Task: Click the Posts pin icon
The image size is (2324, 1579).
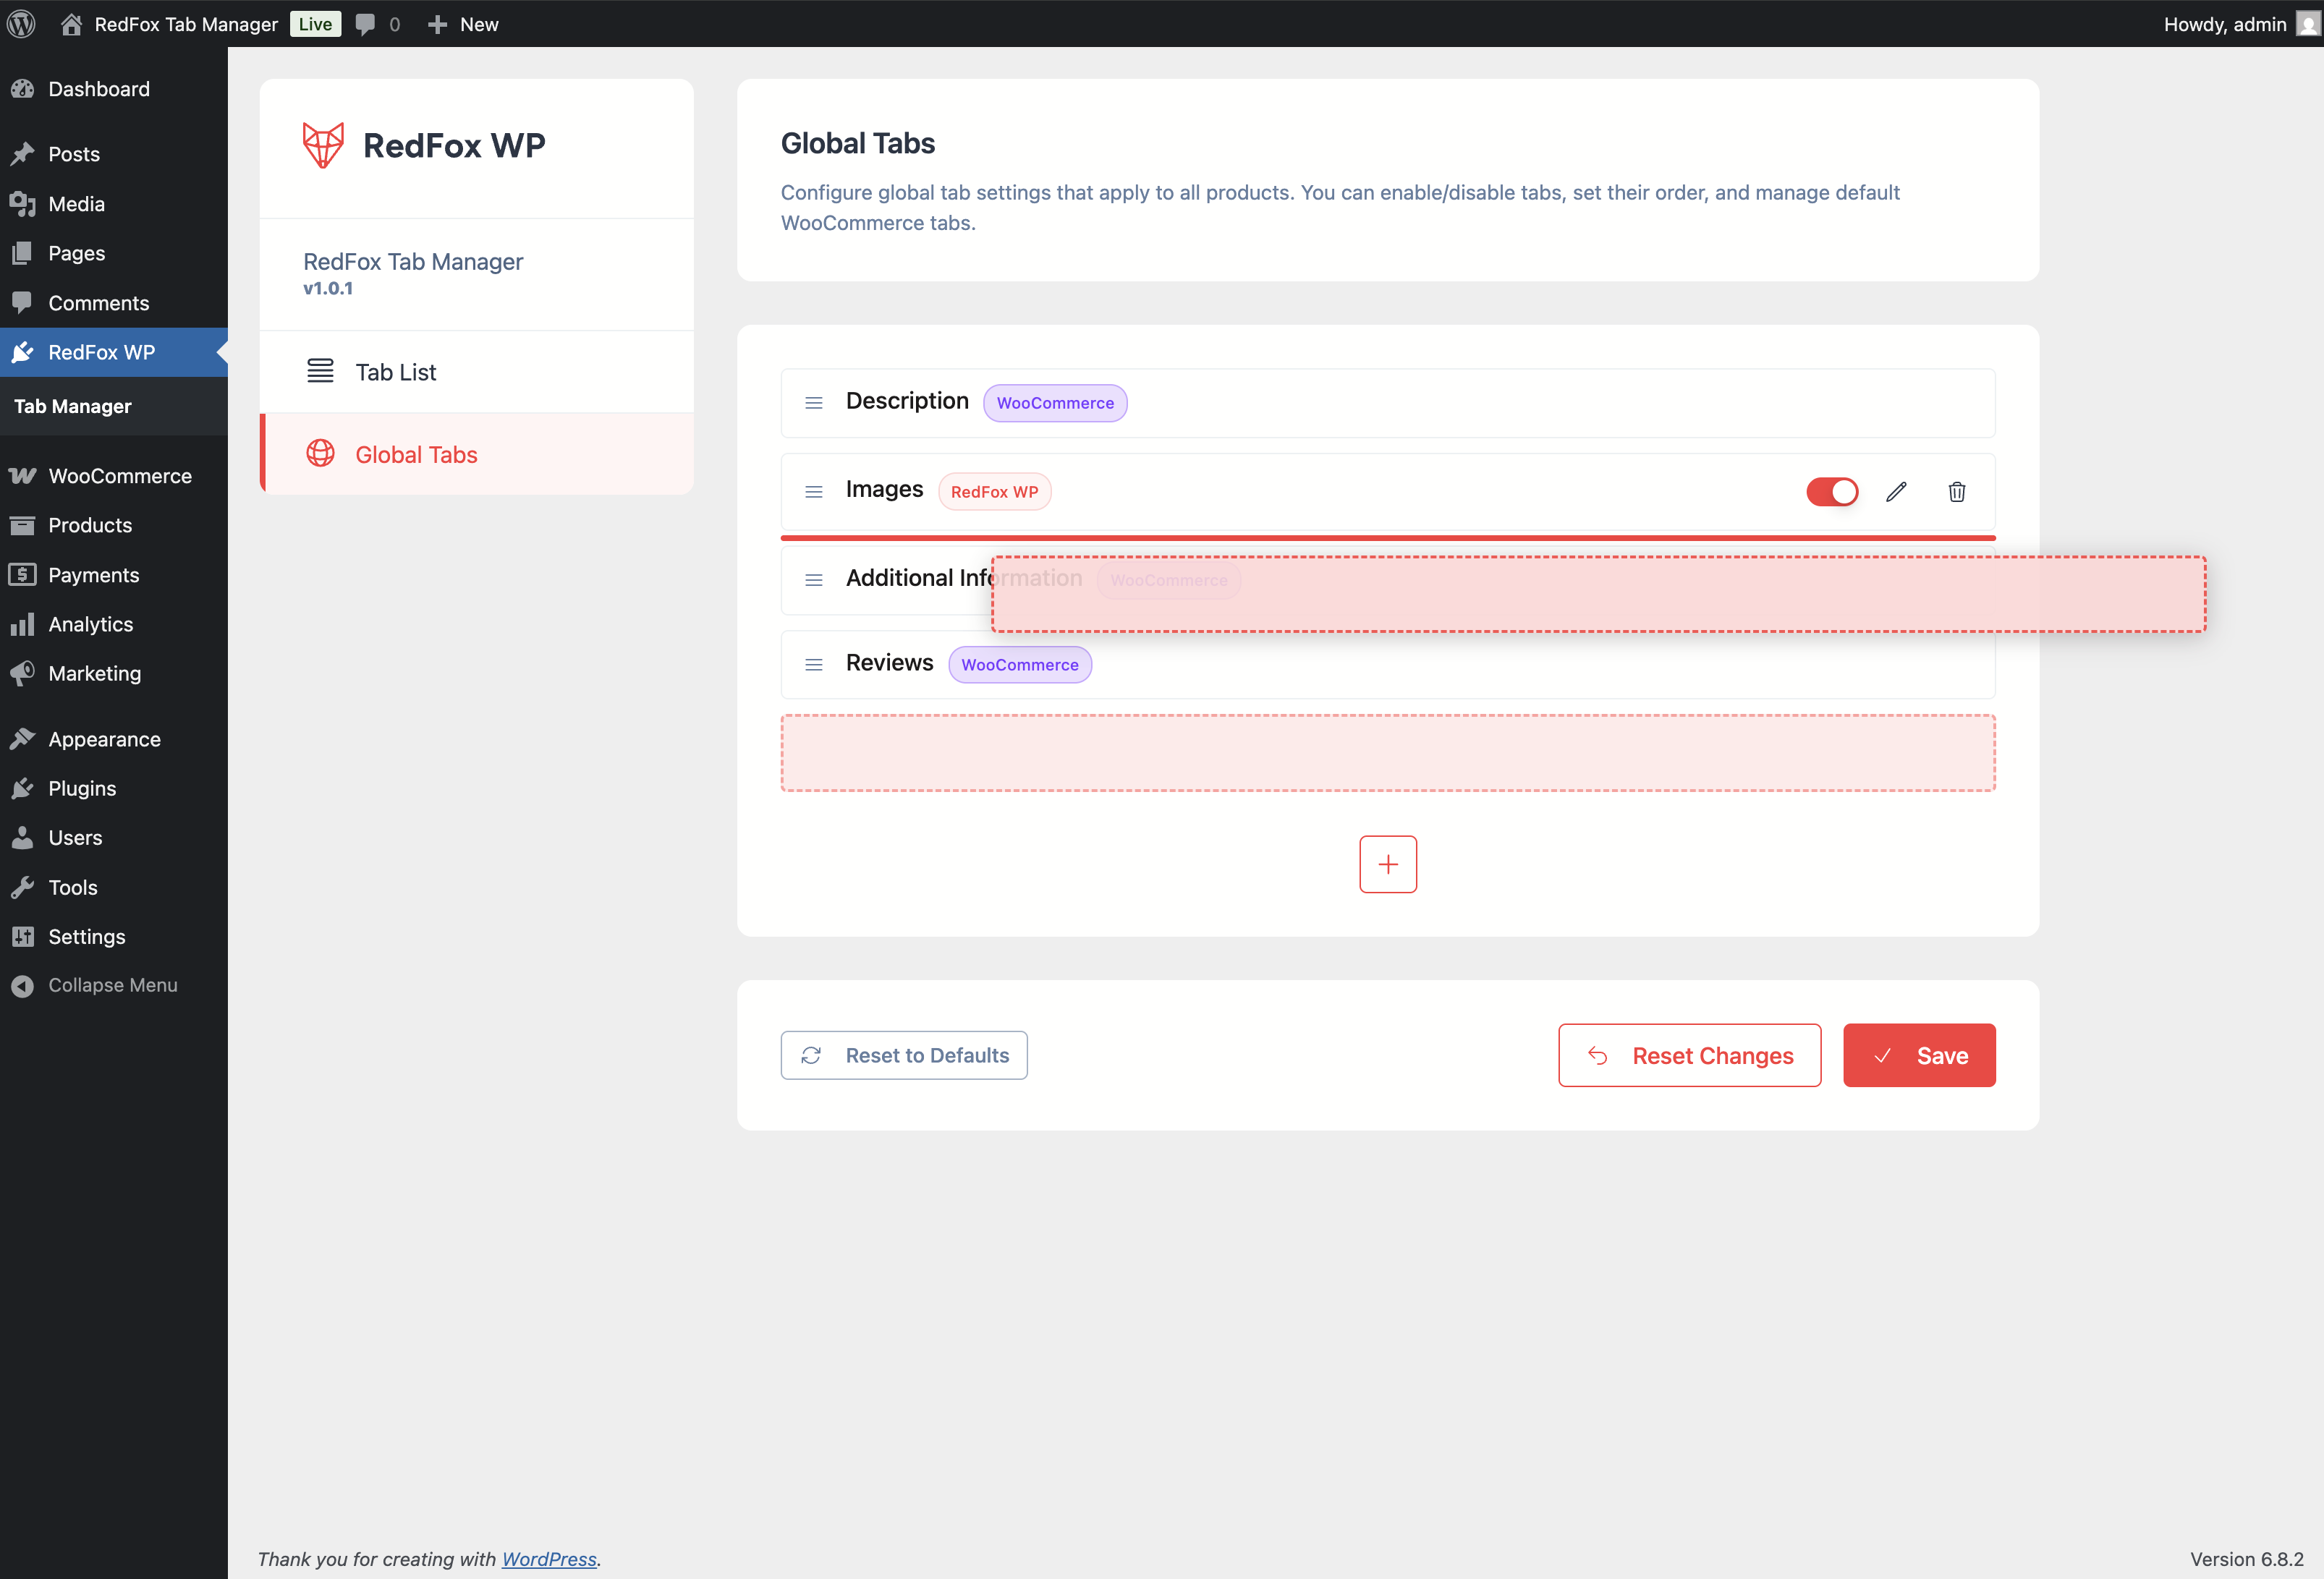Action: 23,154
